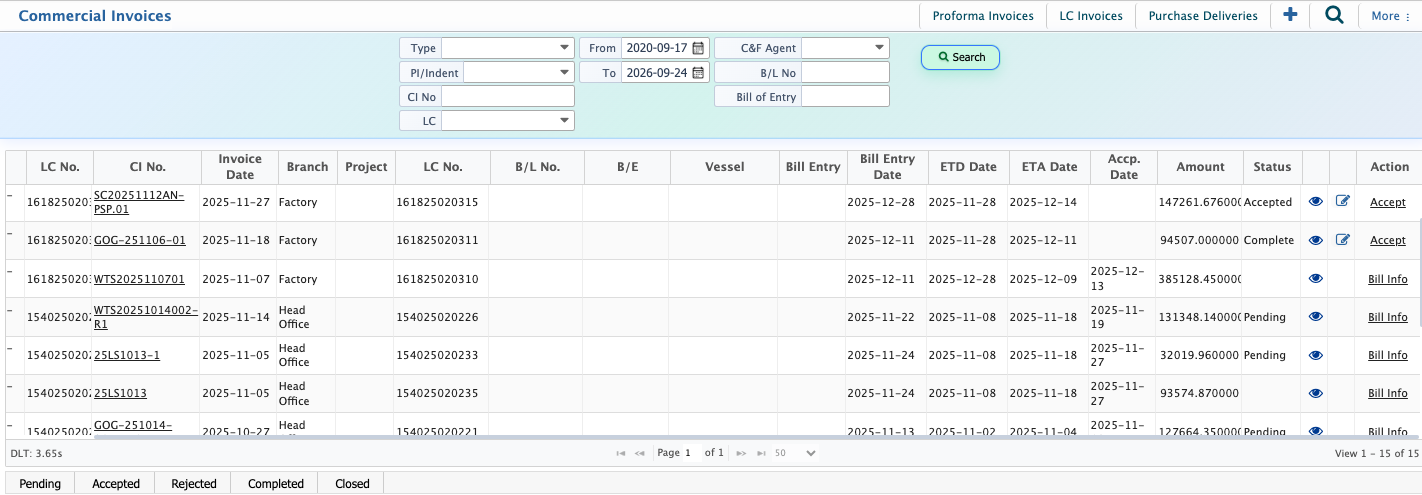Filter by the Pending status tab
Image resolution: width=1422 pixels, height=495 pixels.
pos(40,484)
